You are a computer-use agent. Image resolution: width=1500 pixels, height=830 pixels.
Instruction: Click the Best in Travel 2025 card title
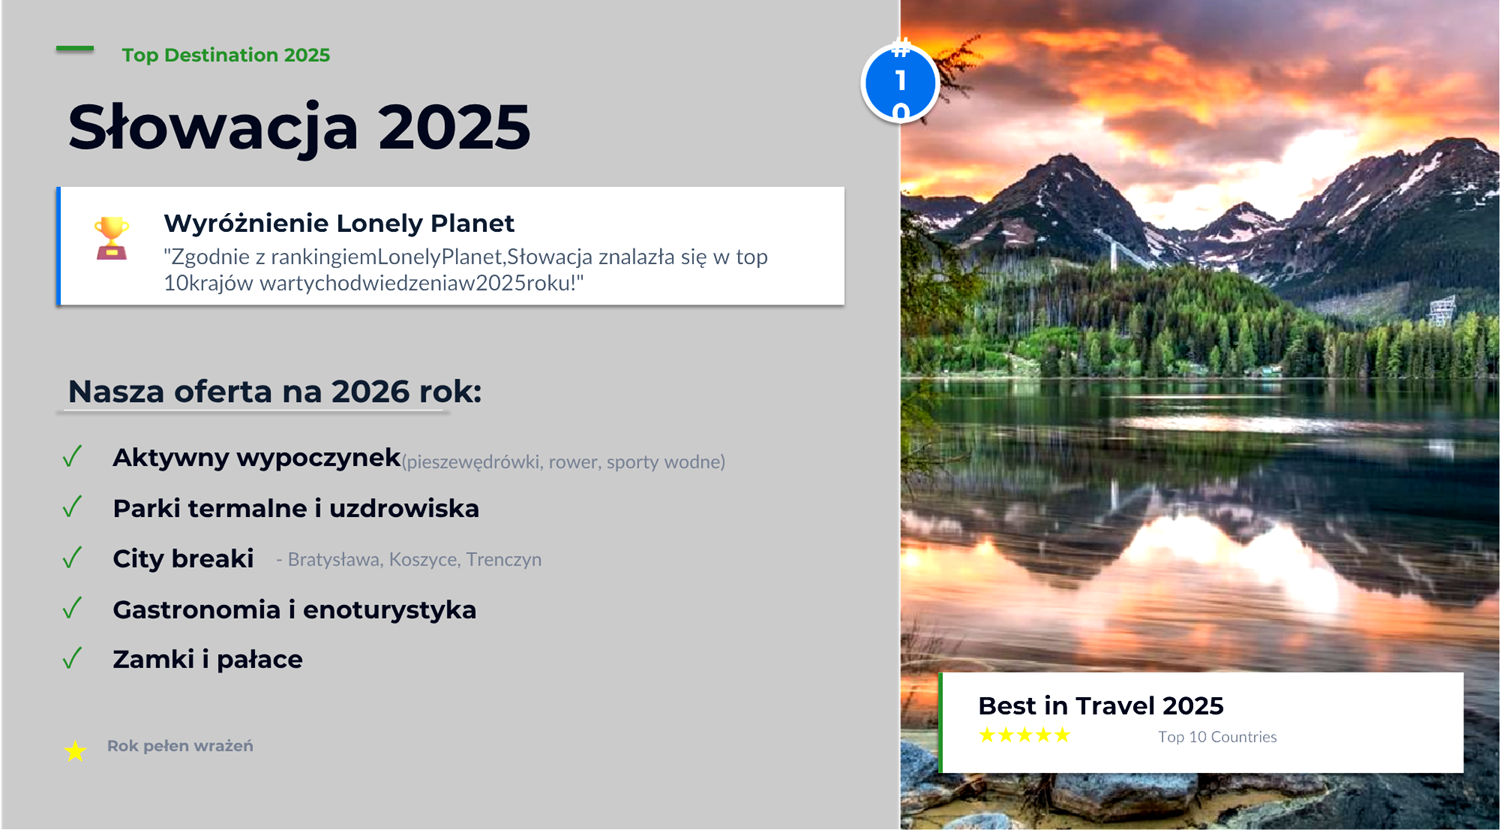coord(1101,706)
